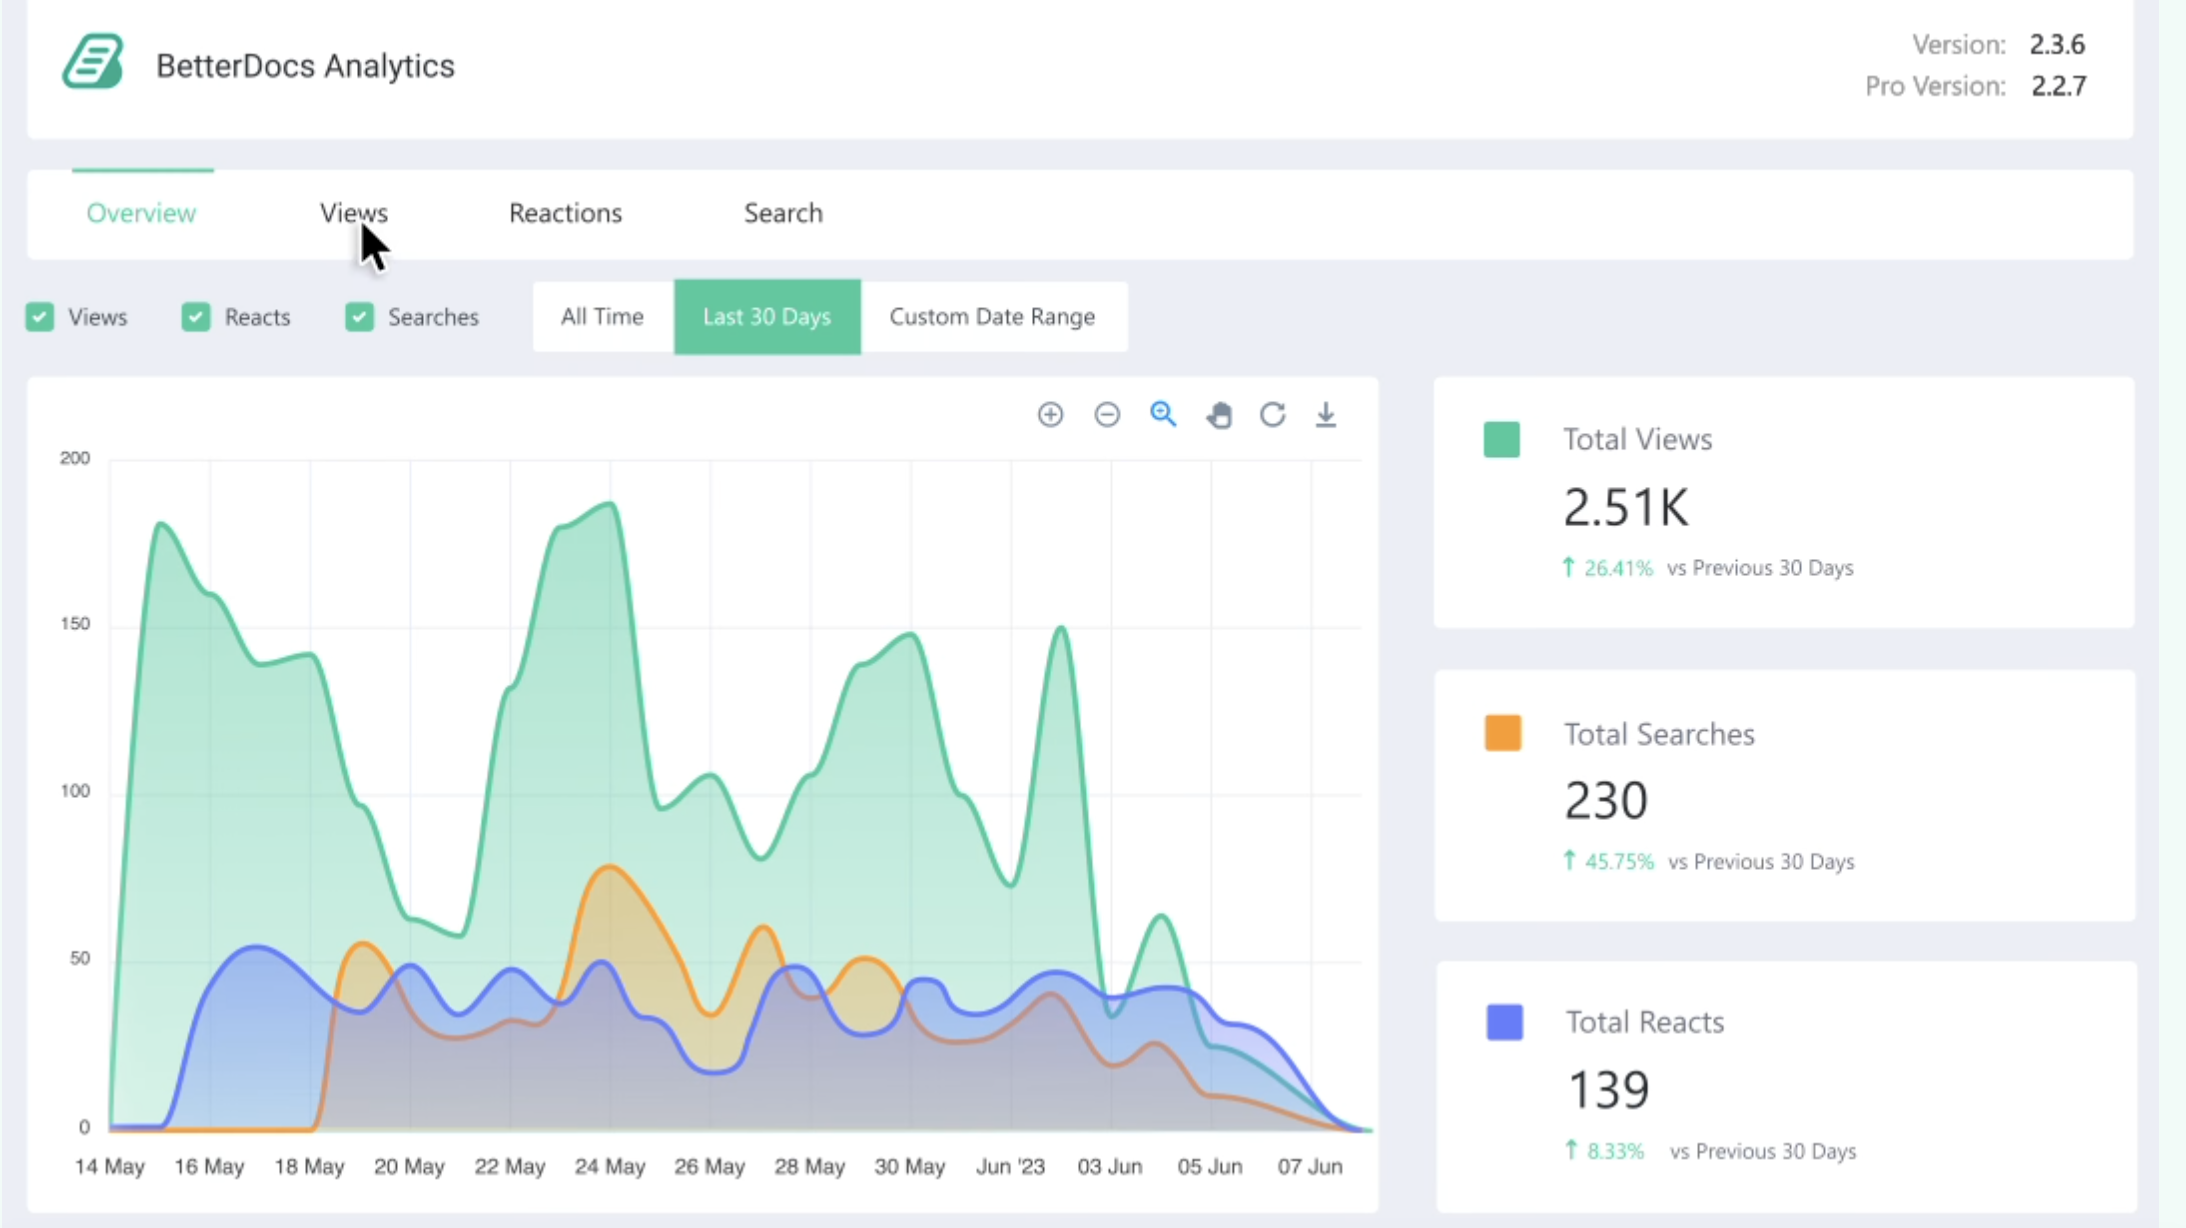Click the version number 2.3.6
Screen dimensions: 2186x1228
2057,44
